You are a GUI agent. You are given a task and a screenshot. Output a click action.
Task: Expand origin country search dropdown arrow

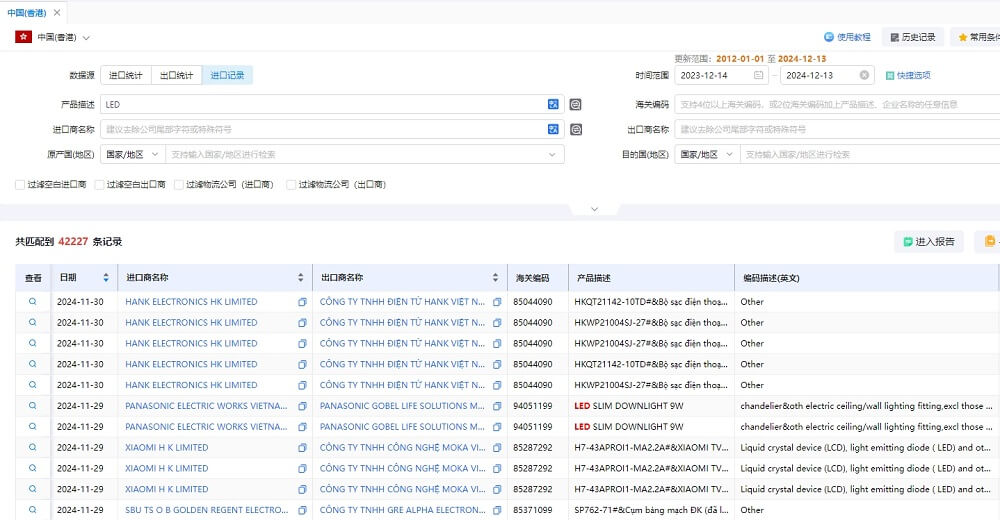pos(552,154)
